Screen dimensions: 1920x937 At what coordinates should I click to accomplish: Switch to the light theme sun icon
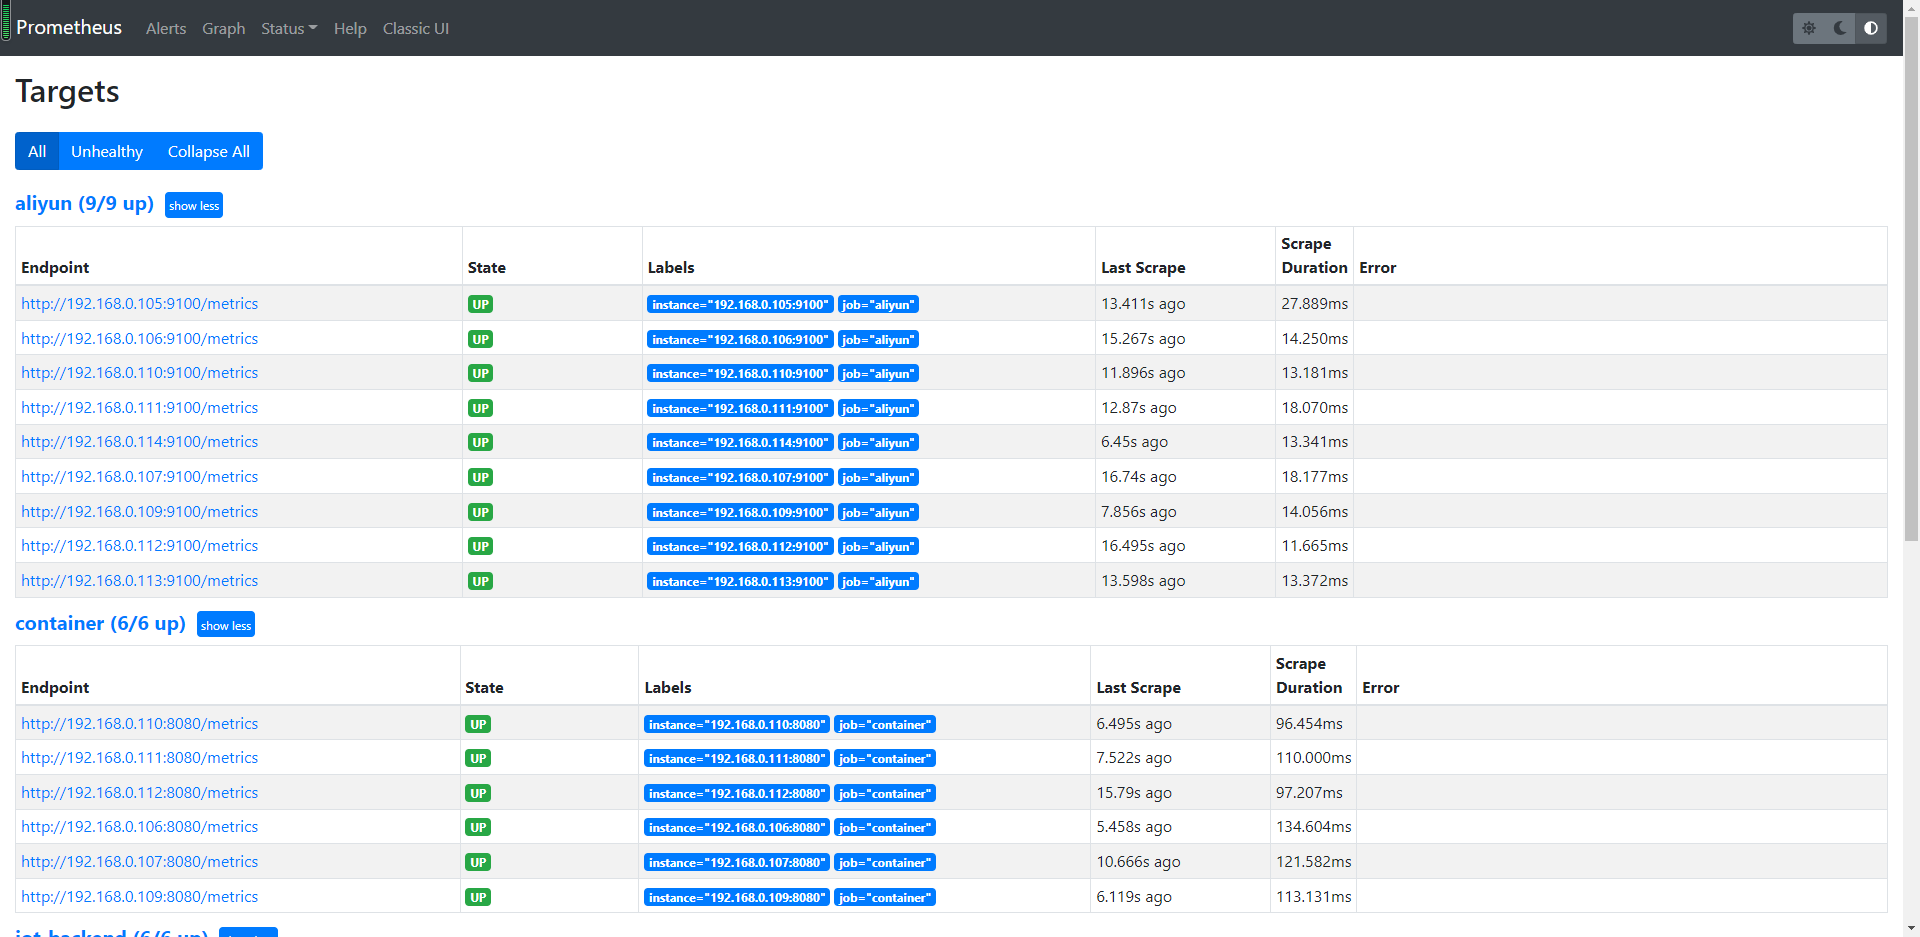[x=1809, y=28]
